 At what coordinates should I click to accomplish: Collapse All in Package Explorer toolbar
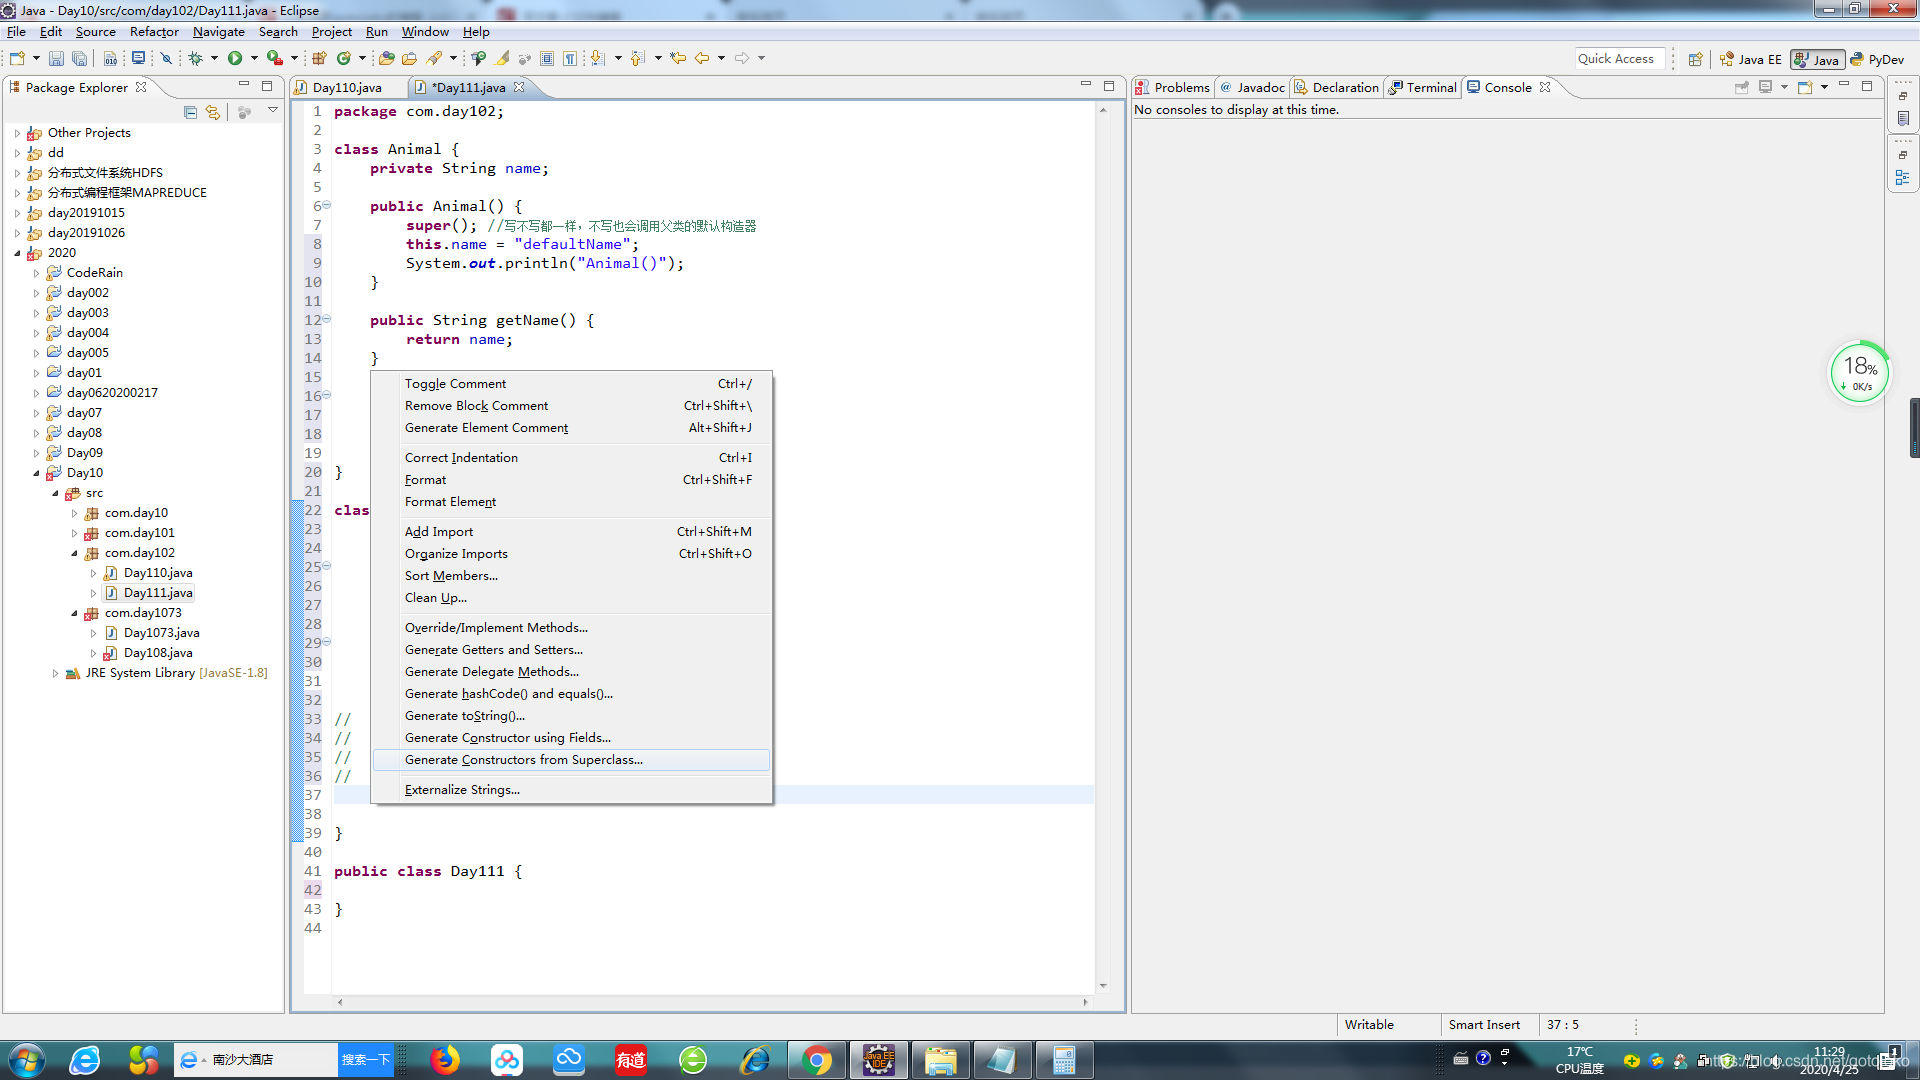point(190,112)
